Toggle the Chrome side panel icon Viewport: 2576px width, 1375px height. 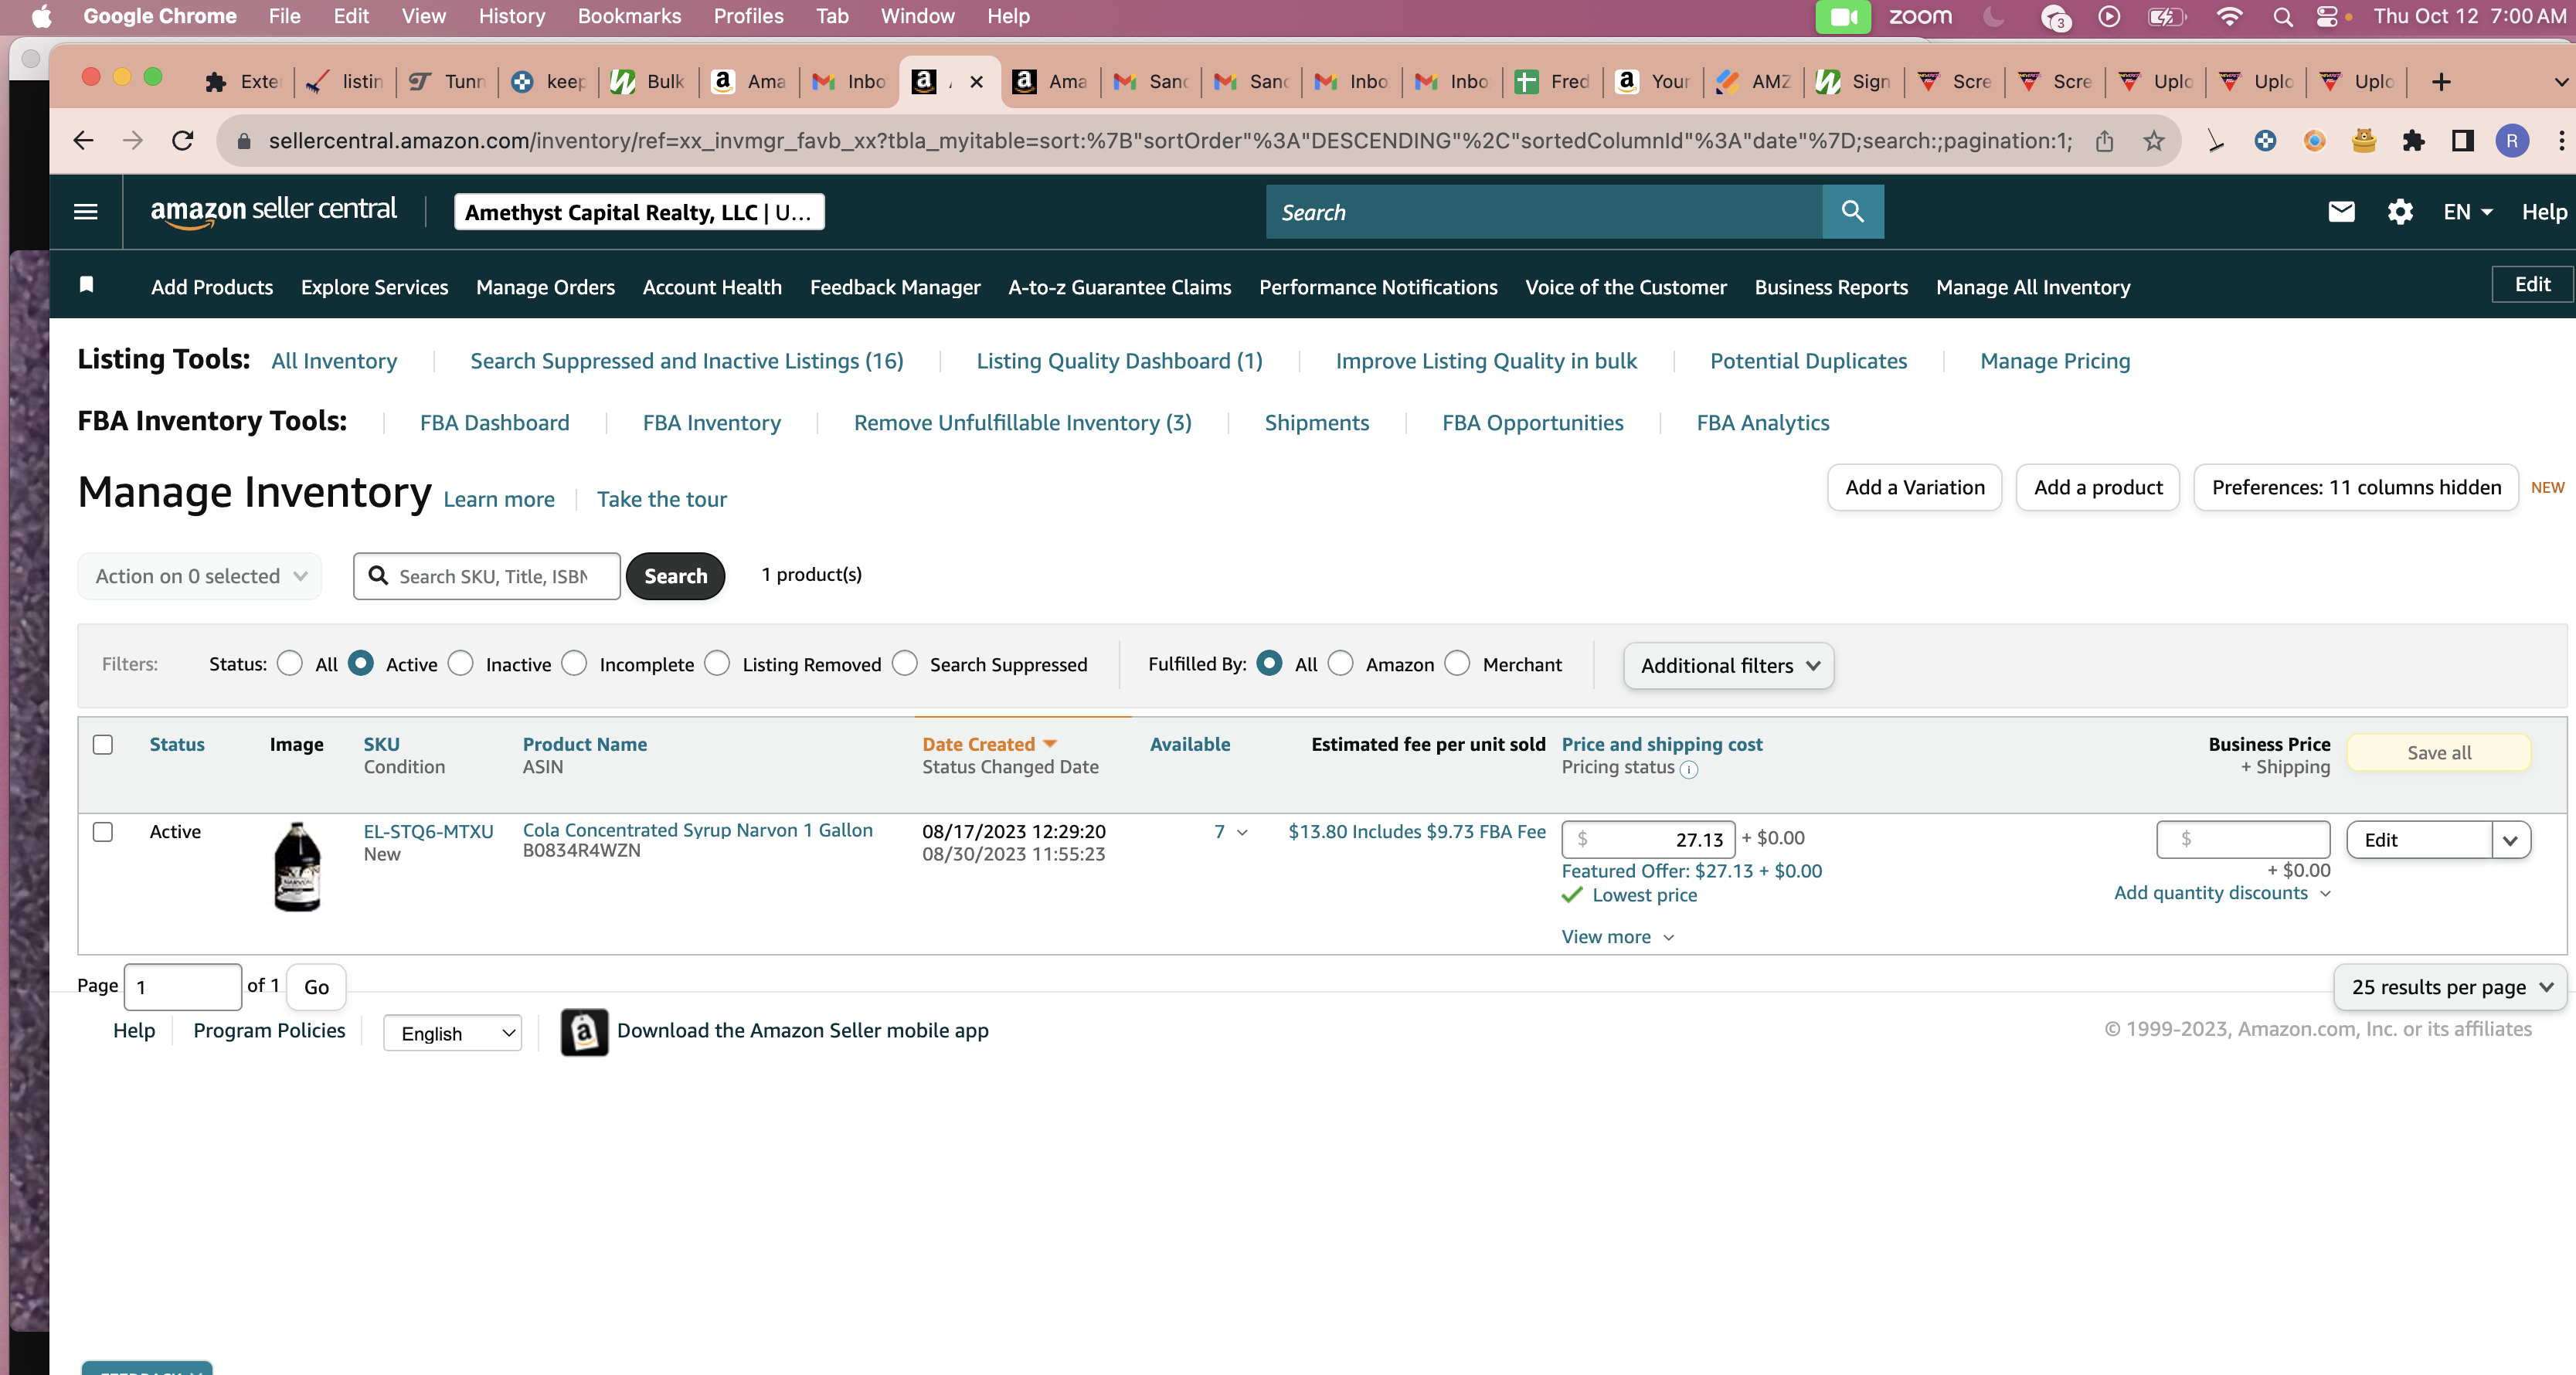click(2462, 141)
